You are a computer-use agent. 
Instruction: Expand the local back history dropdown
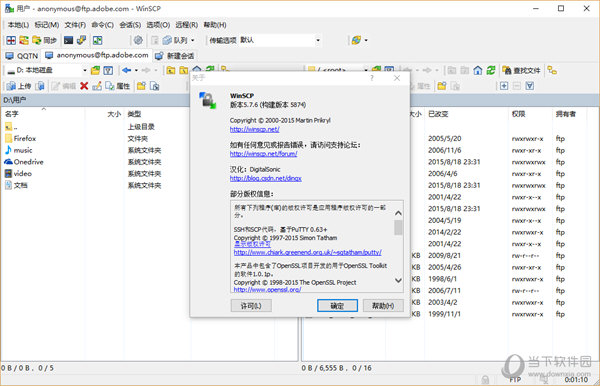[x=136, y=70]
